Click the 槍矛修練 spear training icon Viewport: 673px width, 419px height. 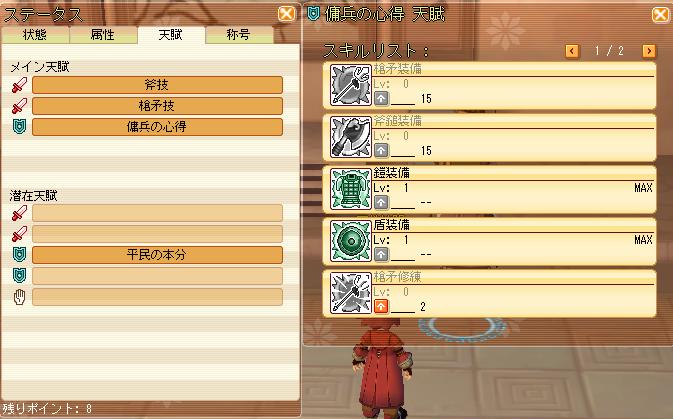tap(351, 293)
